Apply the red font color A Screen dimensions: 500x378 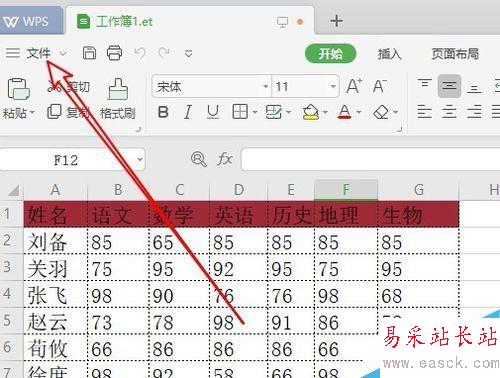point(345,112)
